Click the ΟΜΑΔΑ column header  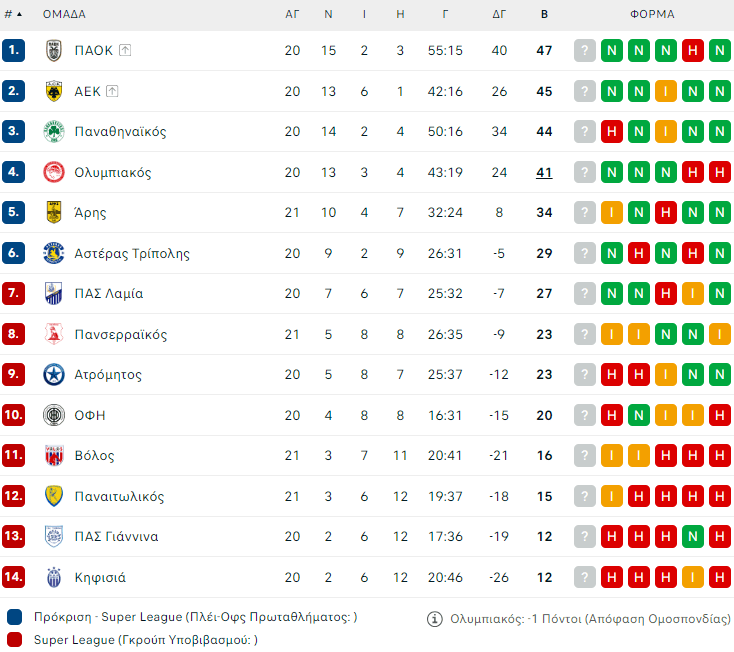point(64,14)
